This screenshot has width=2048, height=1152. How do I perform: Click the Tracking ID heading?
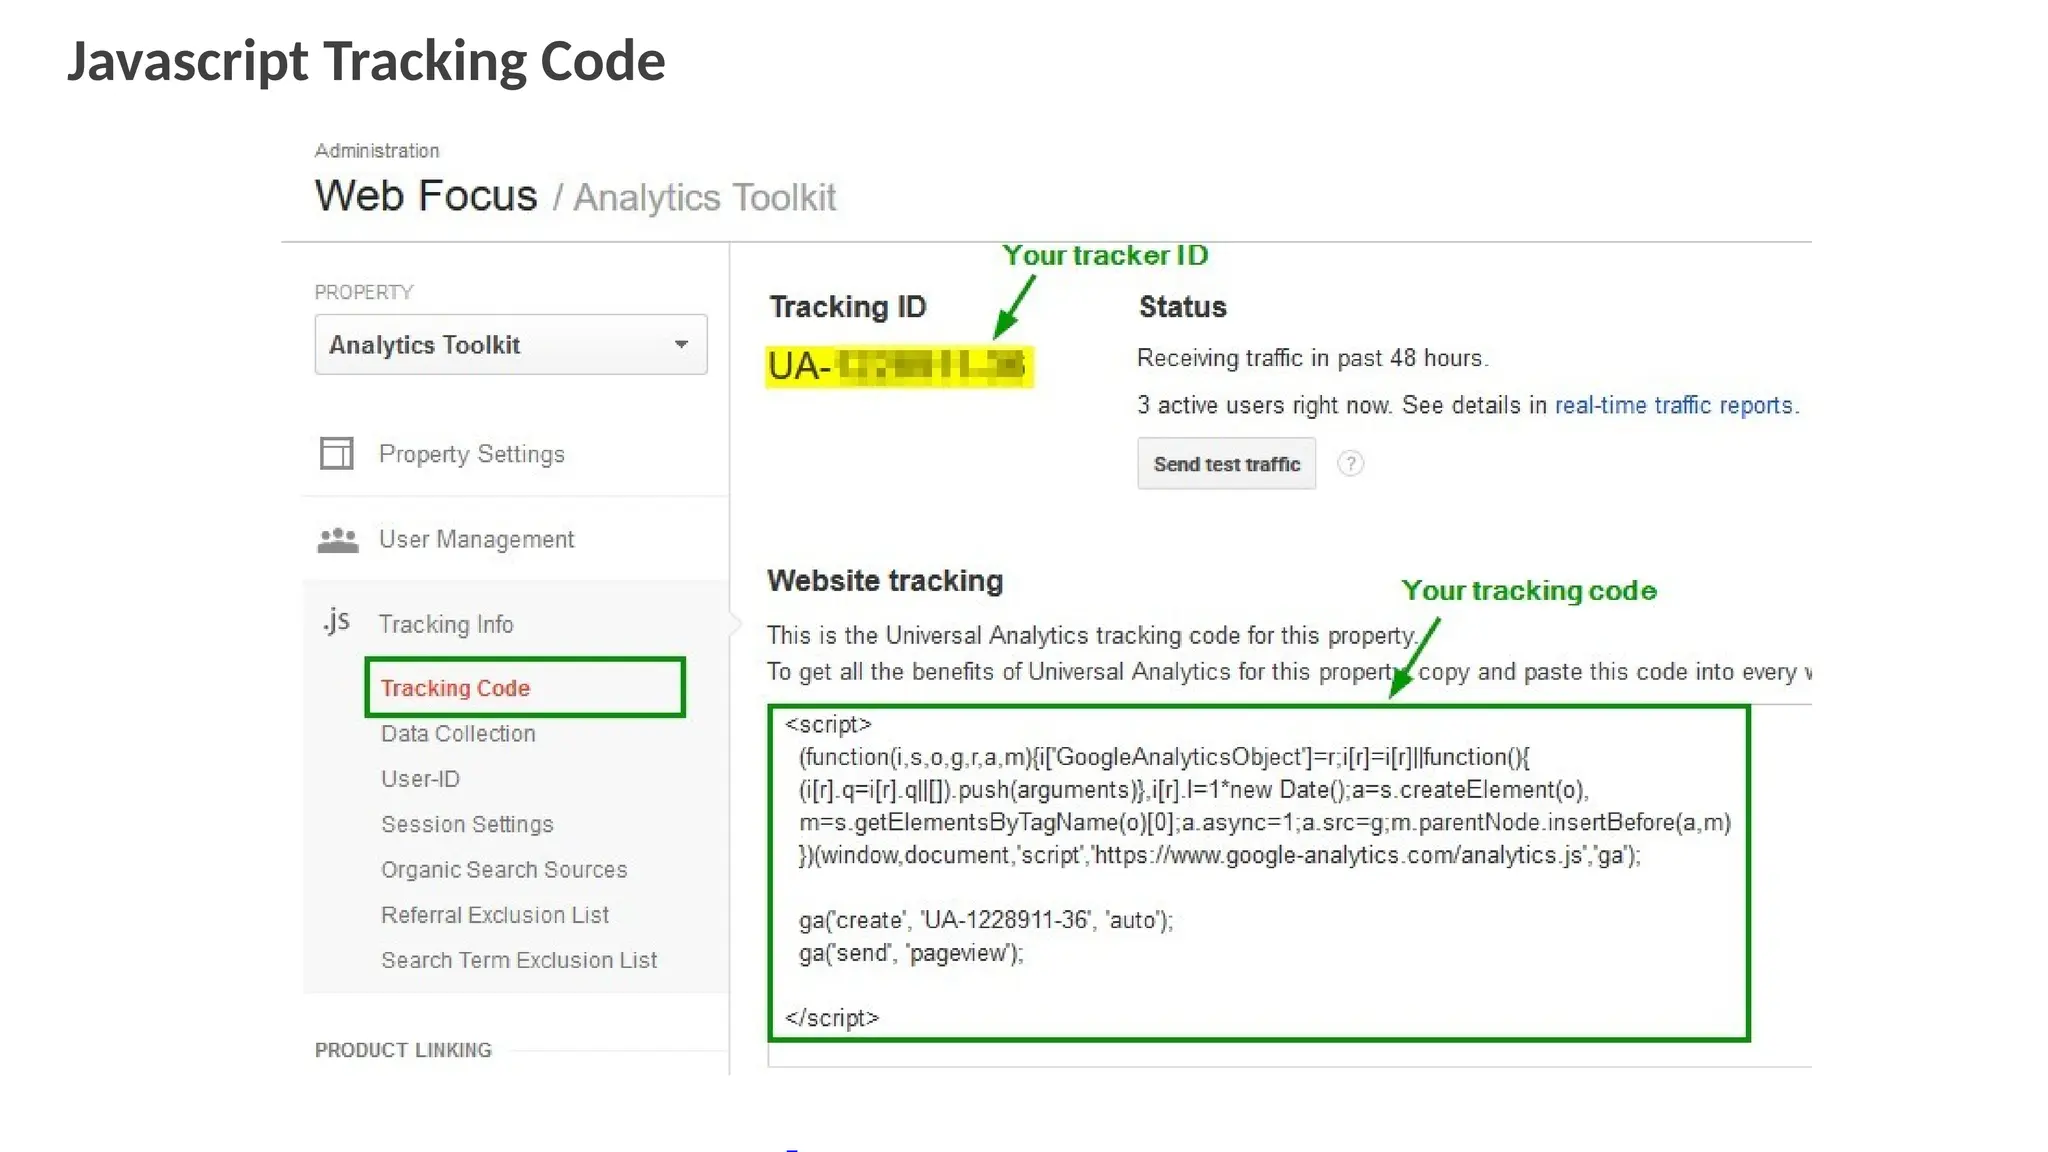tap(848, 306)
